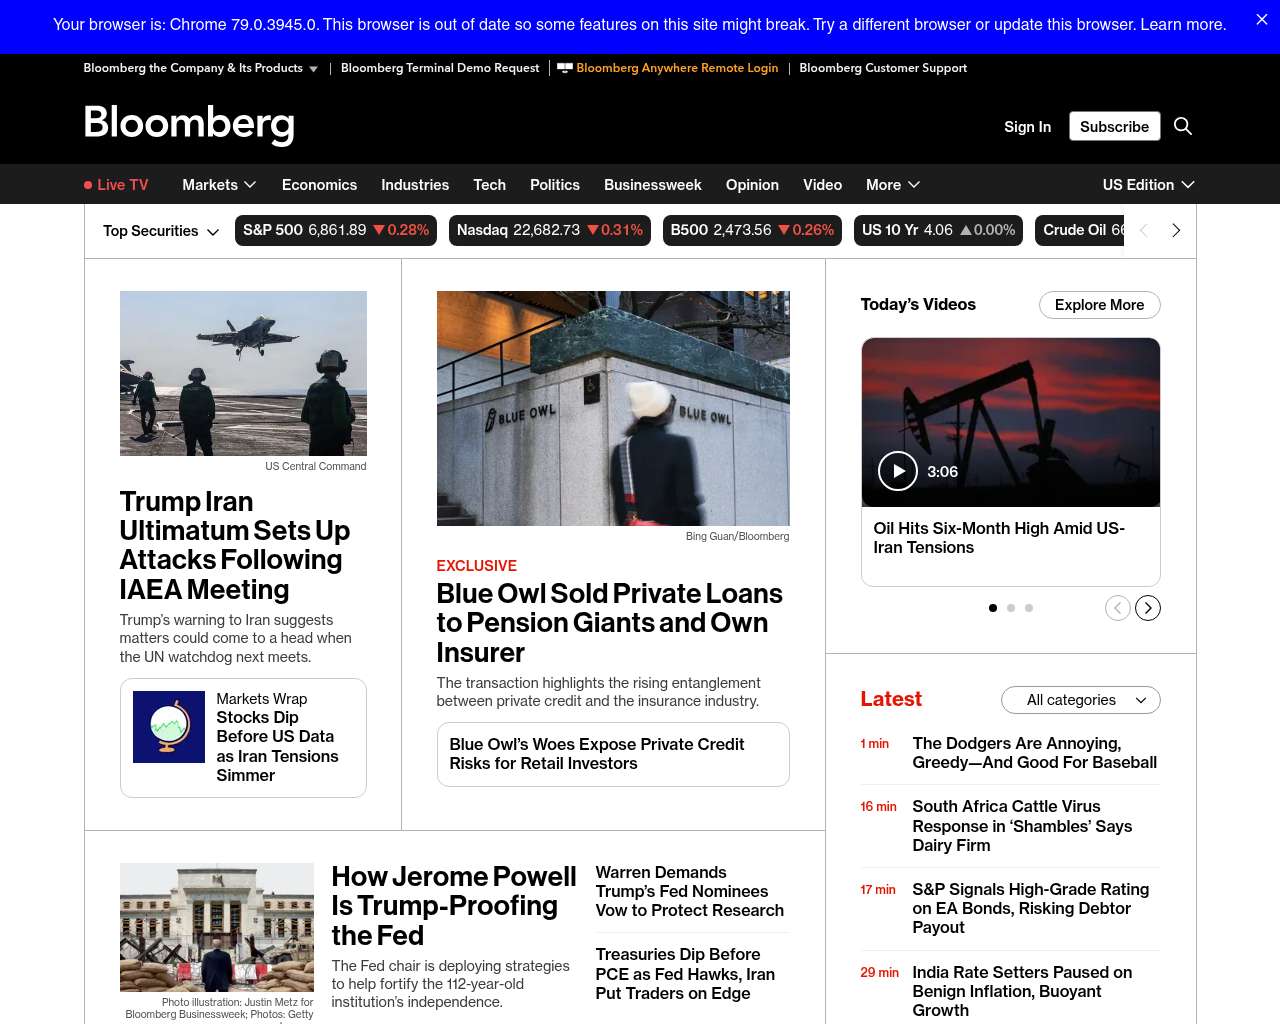Open the Politics section
The height and width of the screenshot is (1024, 1280).
point(555,185)
